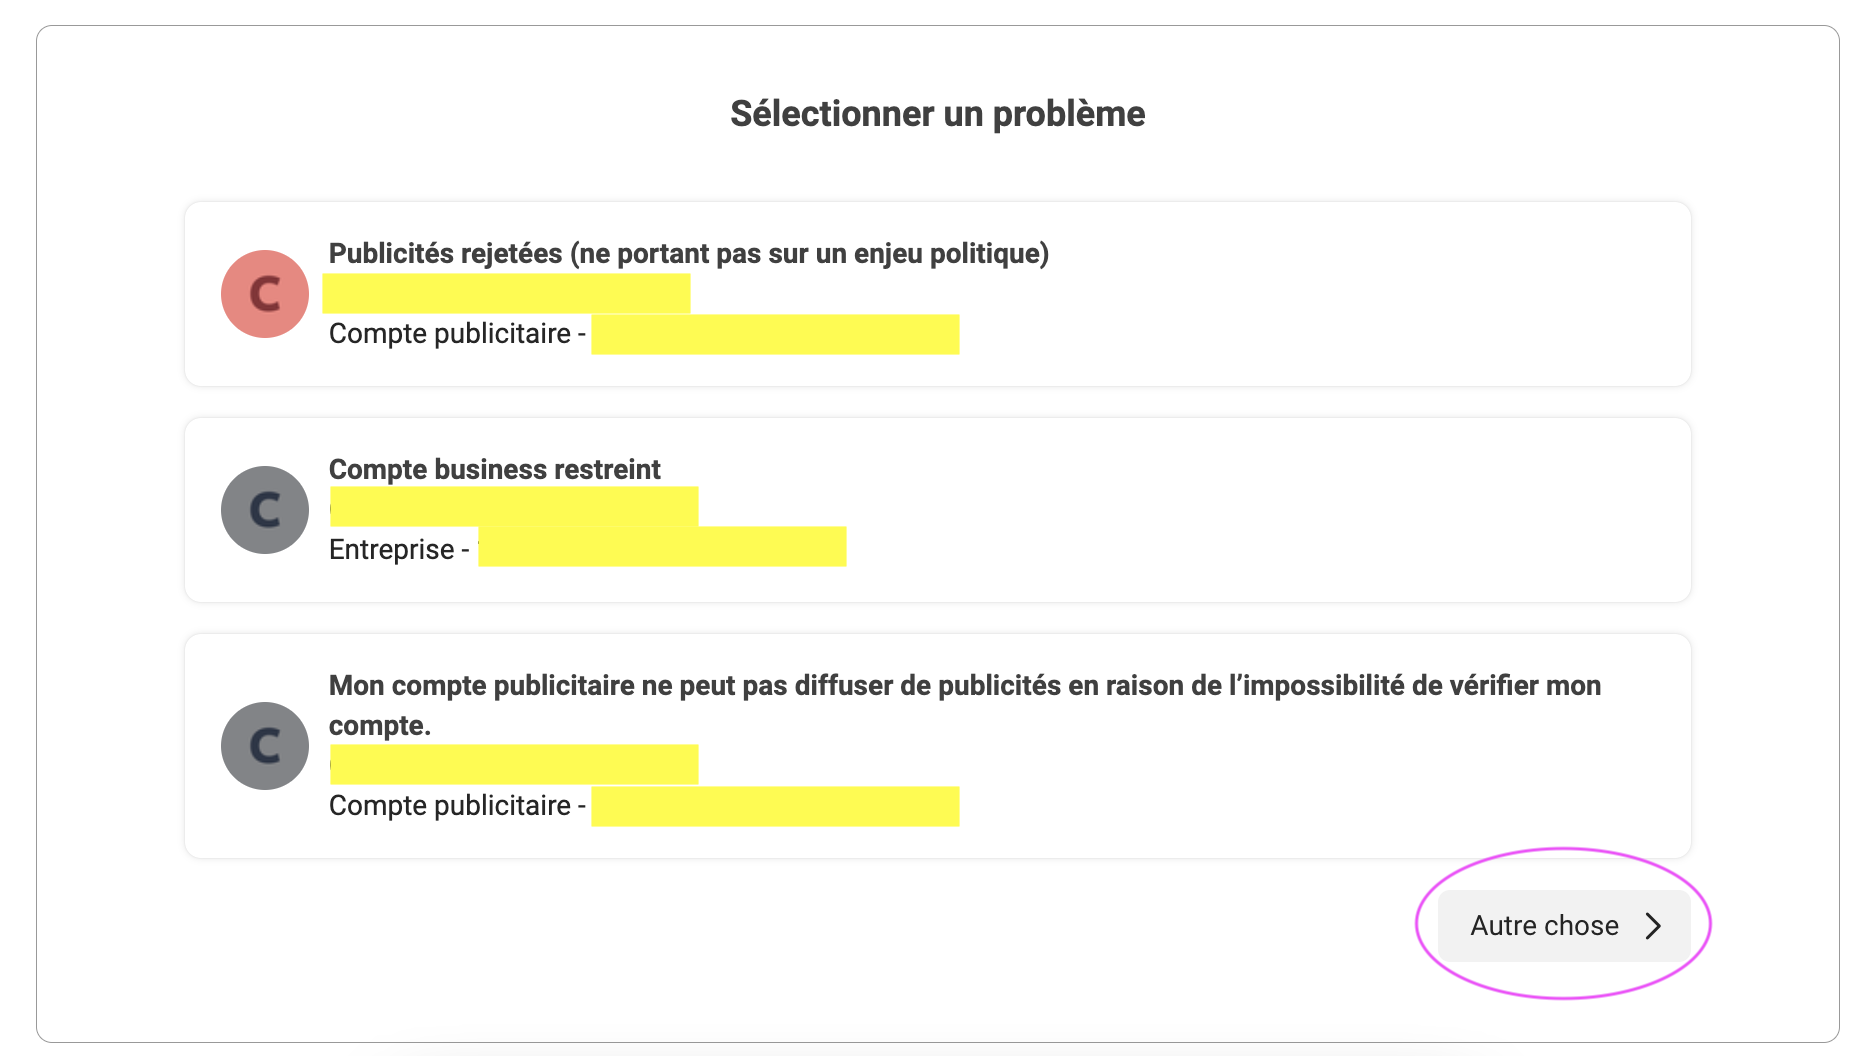The width and height of the screenshot is (1868, 1056).
Task: Click the gray C avatar in the bottom card
Action: pos(265,746)
